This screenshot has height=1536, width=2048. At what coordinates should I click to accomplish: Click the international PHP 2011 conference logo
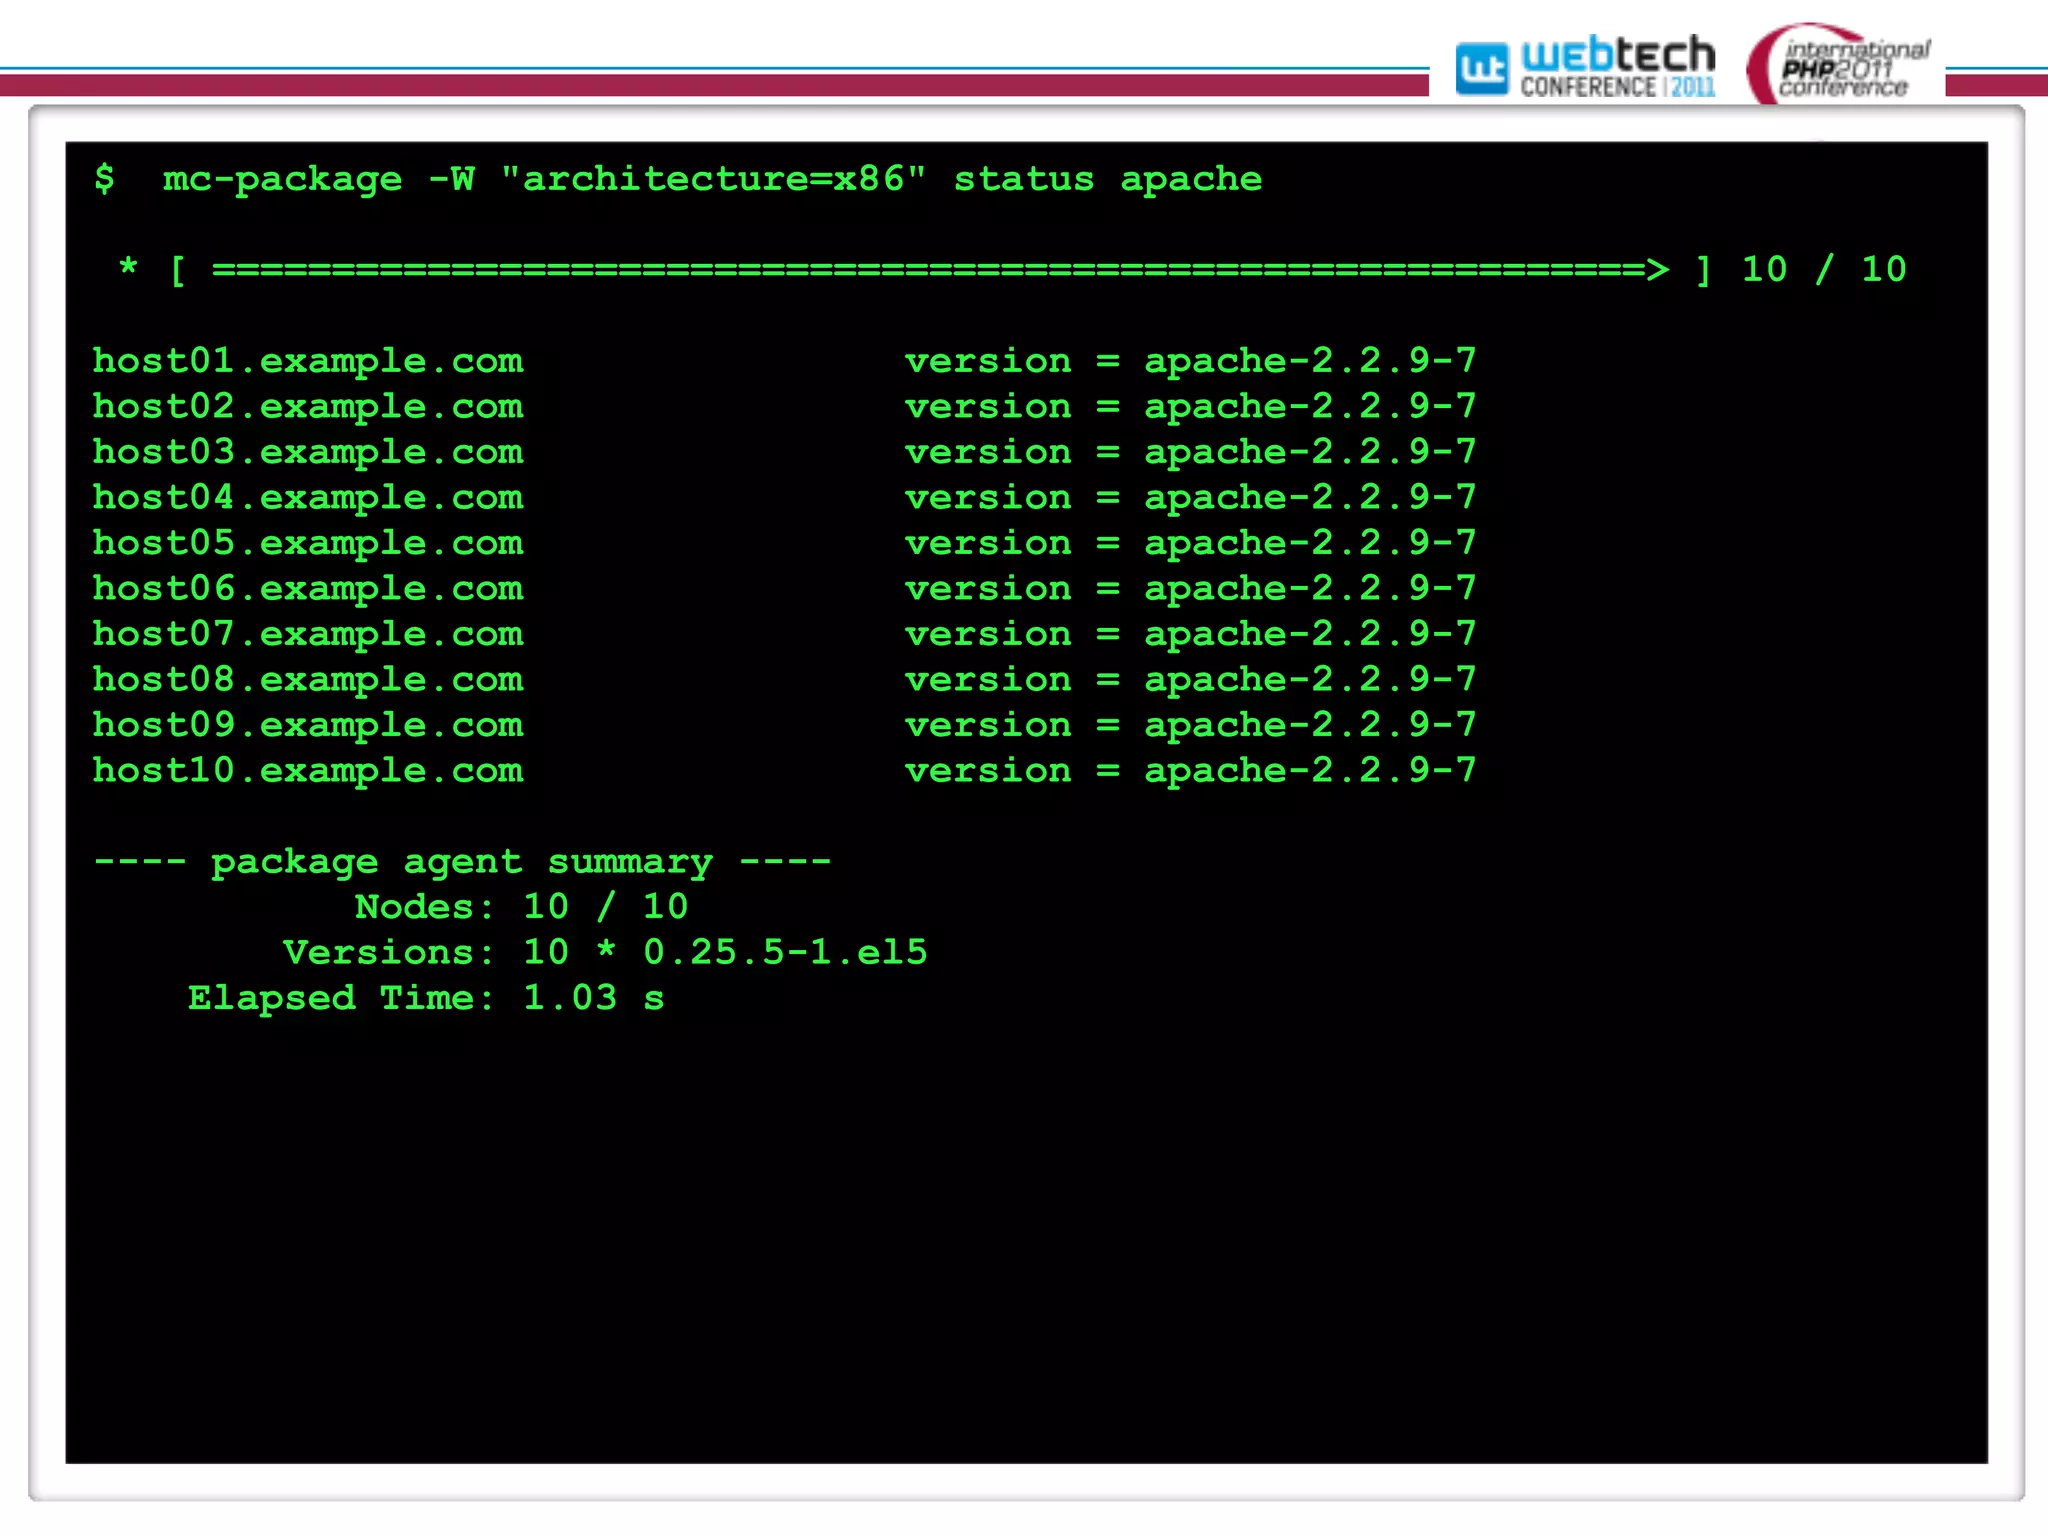[x=1840, y=65]
